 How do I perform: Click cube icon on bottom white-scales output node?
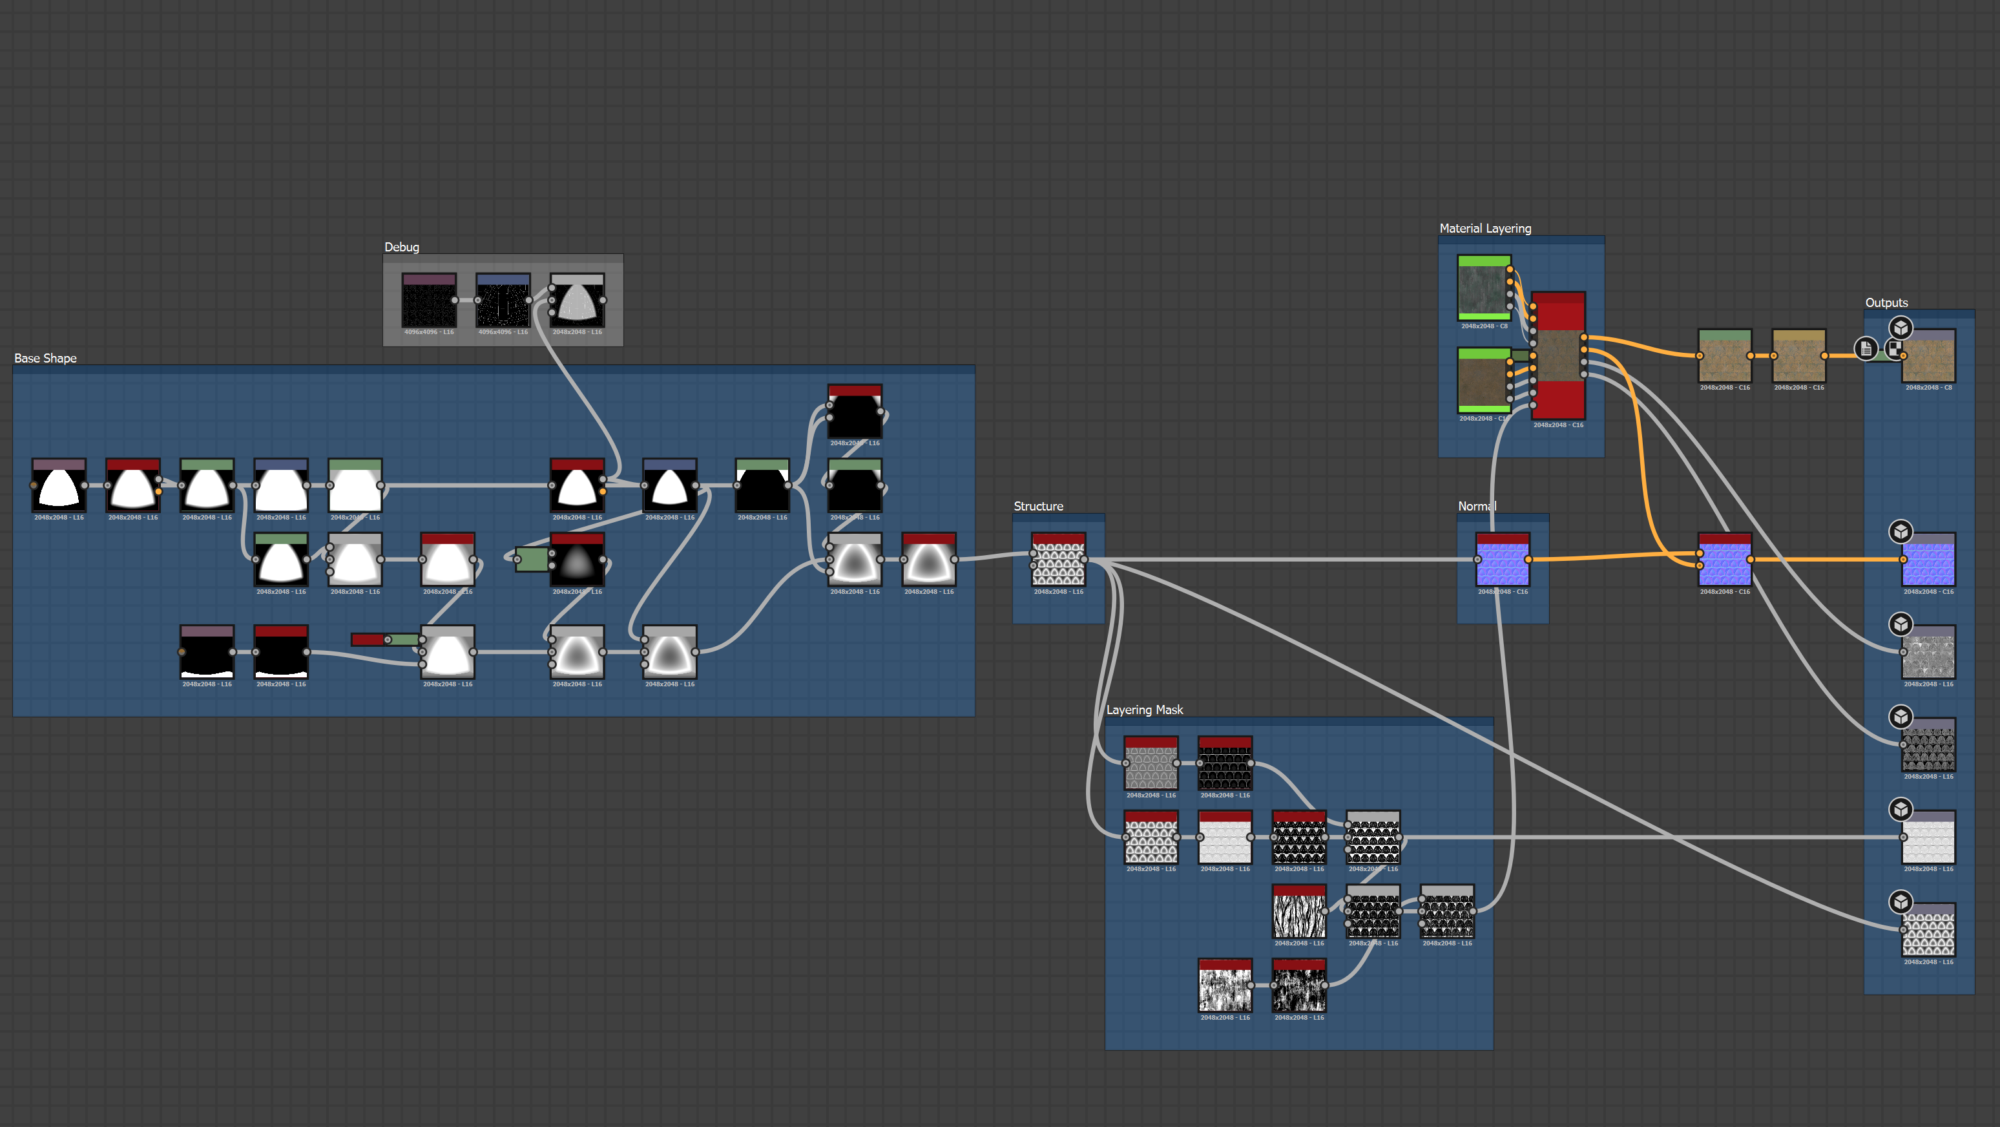coord(1901,902)
